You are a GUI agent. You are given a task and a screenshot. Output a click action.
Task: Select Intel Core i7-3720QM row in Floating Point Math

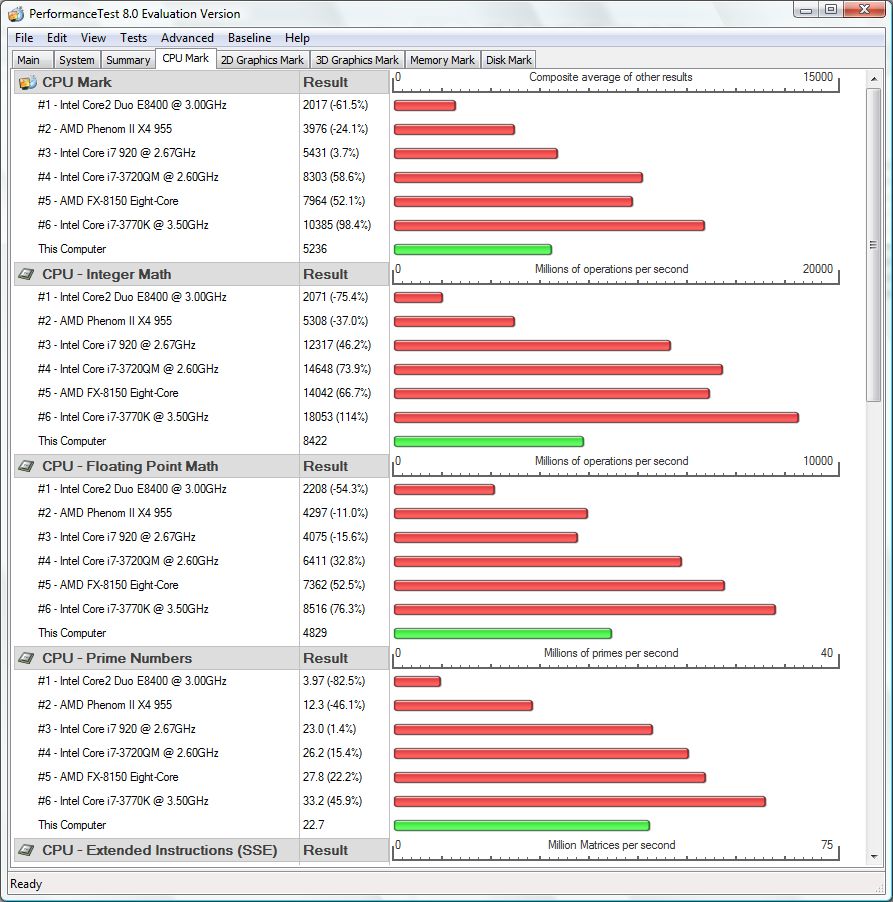coord(128,561)
